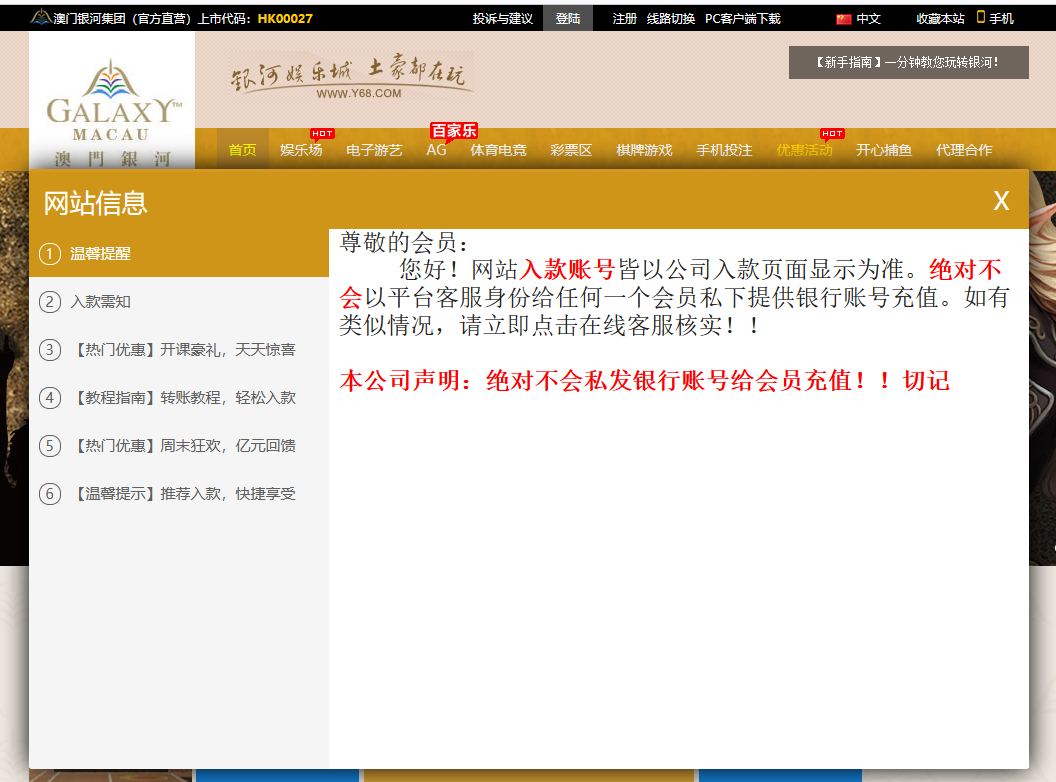Click the mobile phone icon next to 手机
Viewport: 1056px width, 782px height.
(x=981, y=17)
